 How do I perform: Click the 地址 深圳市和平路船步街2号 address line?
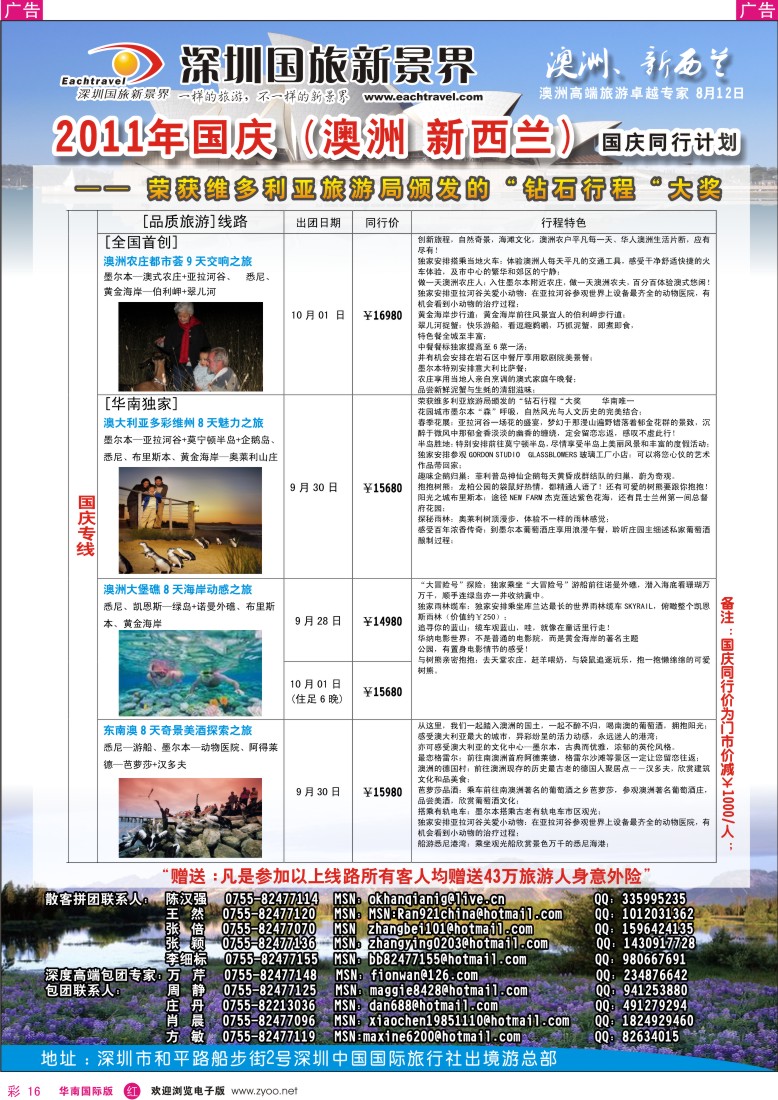(298, 1059)
